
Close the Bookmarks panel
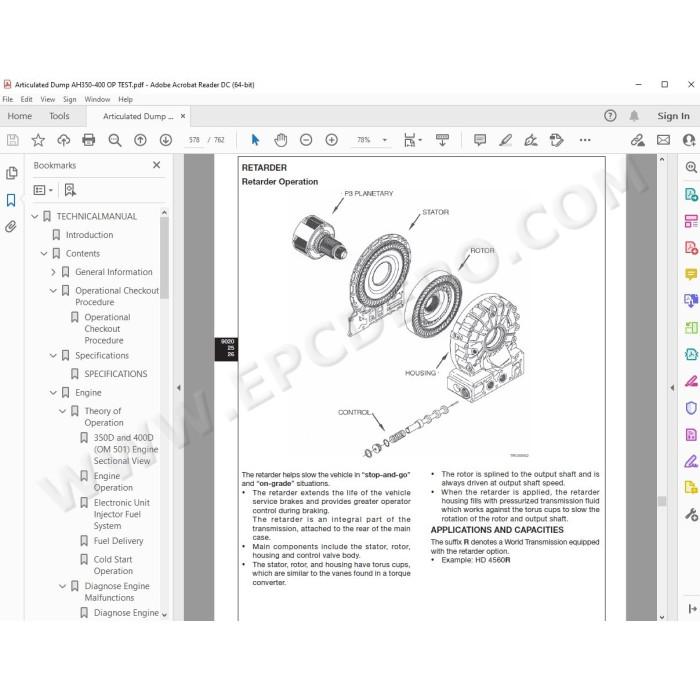click(156, 165)
